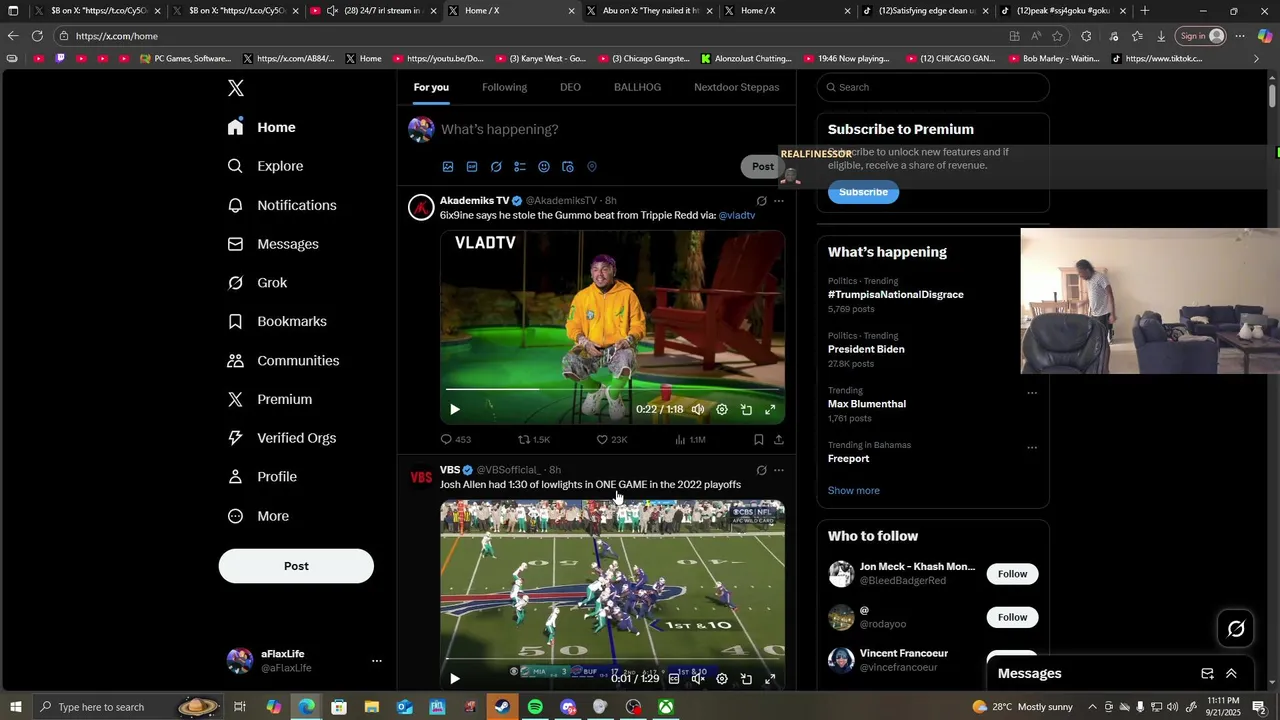Compose new message in Messages drawer
The height and width of the screenshot is (720, 1280).
(x=1207, y=674)
